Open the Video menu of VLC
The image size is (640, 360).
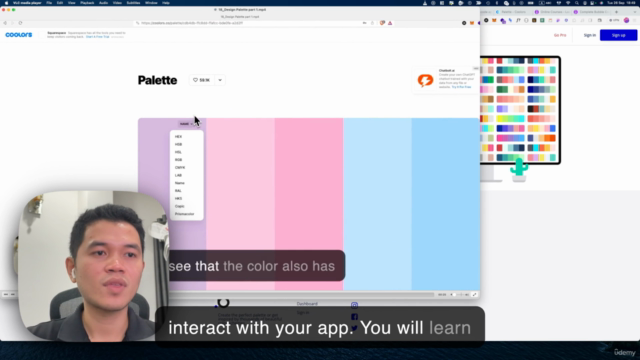117,3
